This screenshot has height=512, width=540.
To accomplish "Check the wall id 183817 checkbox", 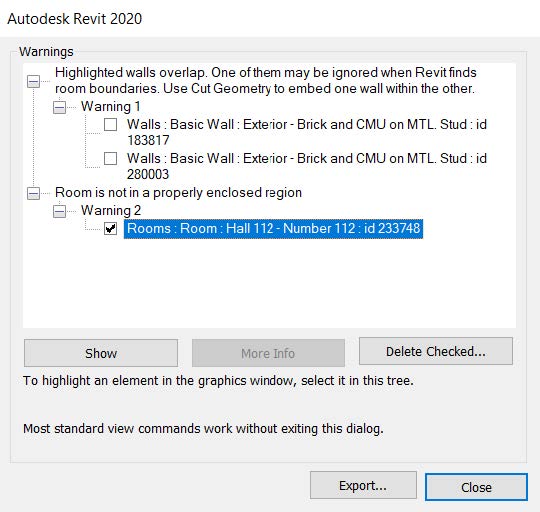I will point(111,124).
